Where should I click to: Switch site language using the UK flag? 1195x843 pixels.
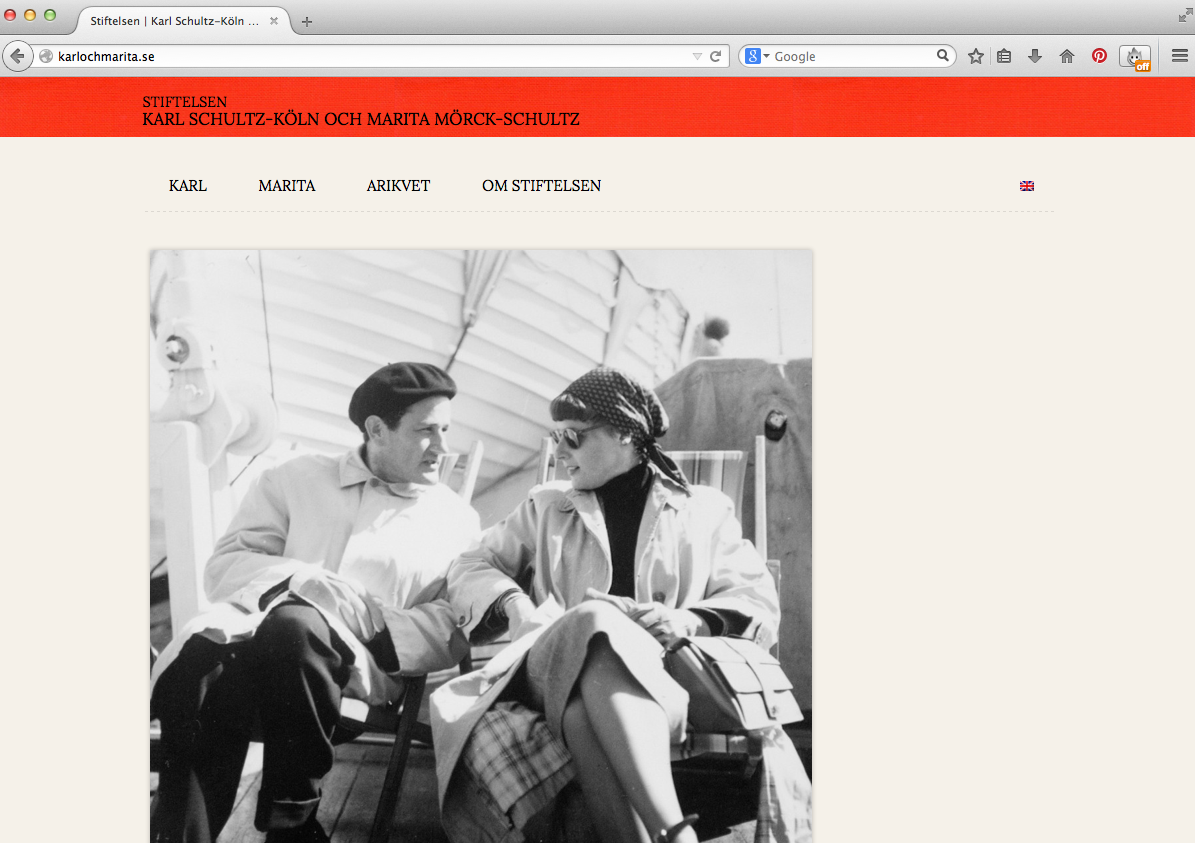click(x=1027, y=186)
